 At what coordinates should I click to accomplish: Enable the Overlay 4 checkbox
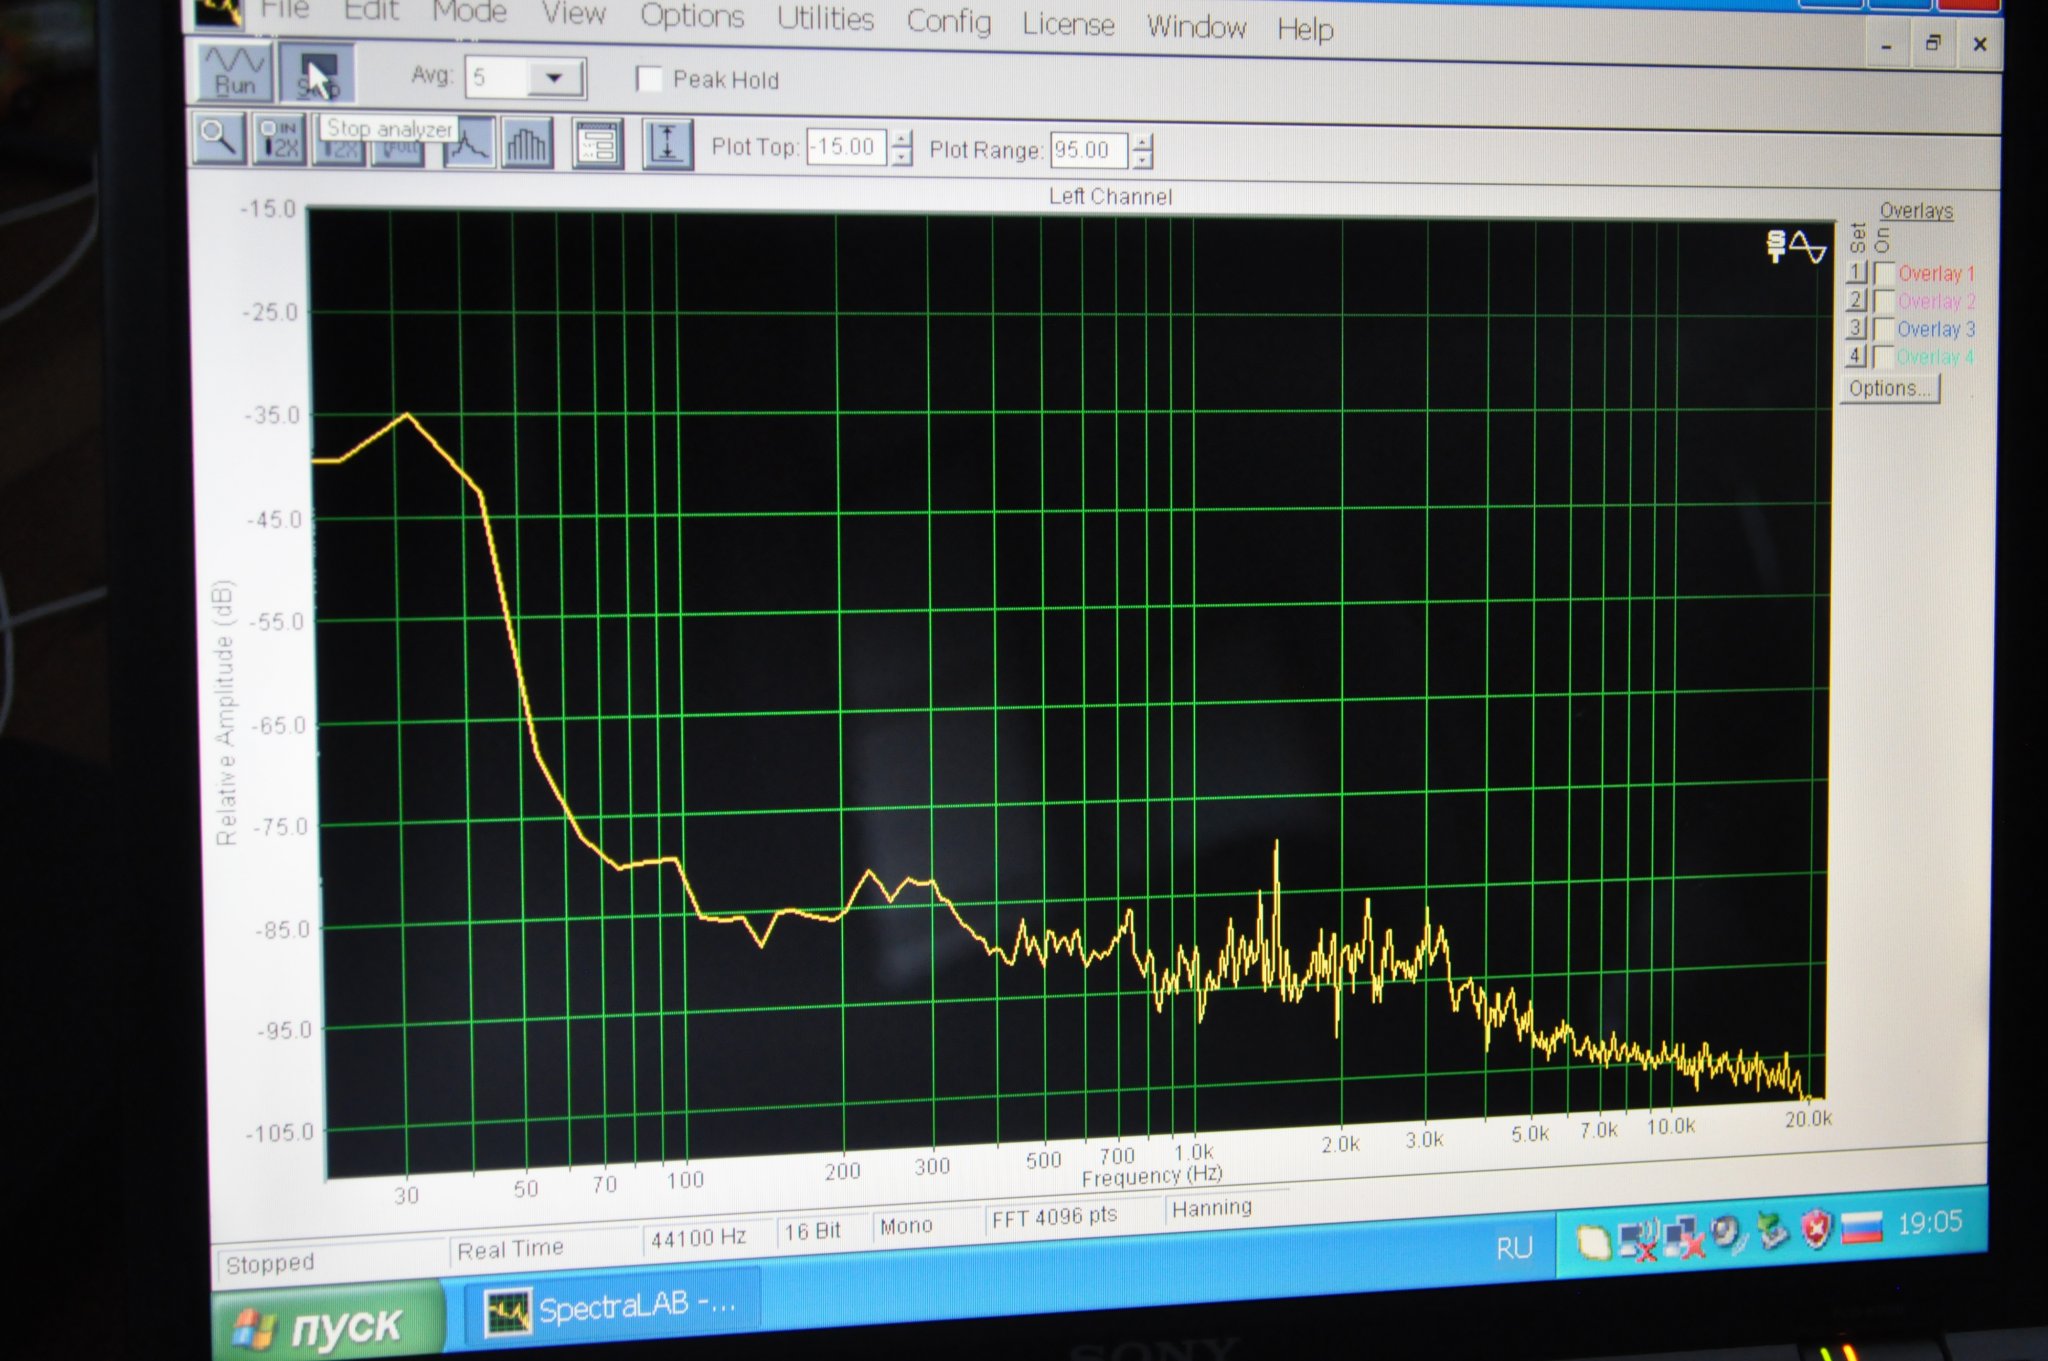(1884, 357)
